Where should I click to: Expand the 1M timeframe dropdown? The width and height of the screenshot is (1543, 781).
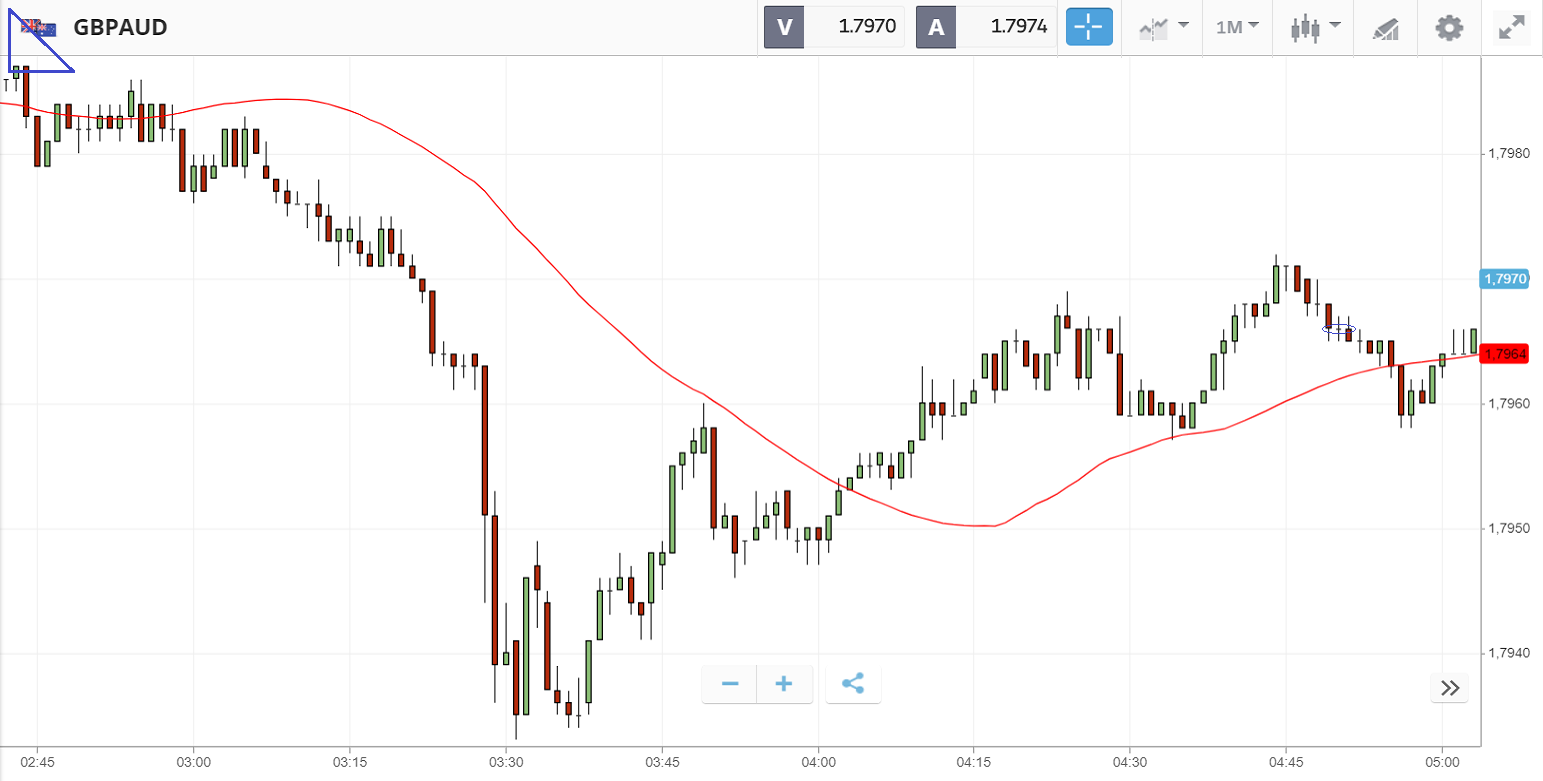pyautogui.click(x=1236, y=27)
